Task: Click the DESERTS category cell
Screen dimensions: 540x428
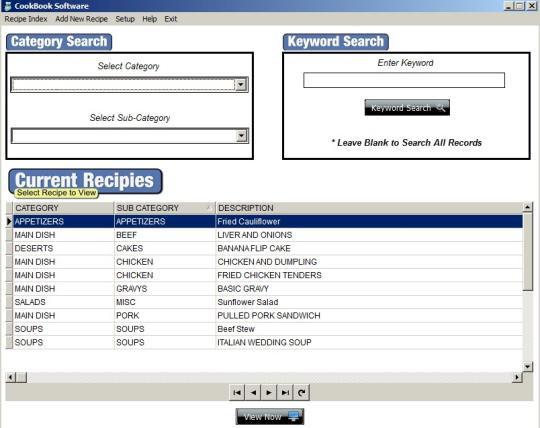Action: point(63,248)
